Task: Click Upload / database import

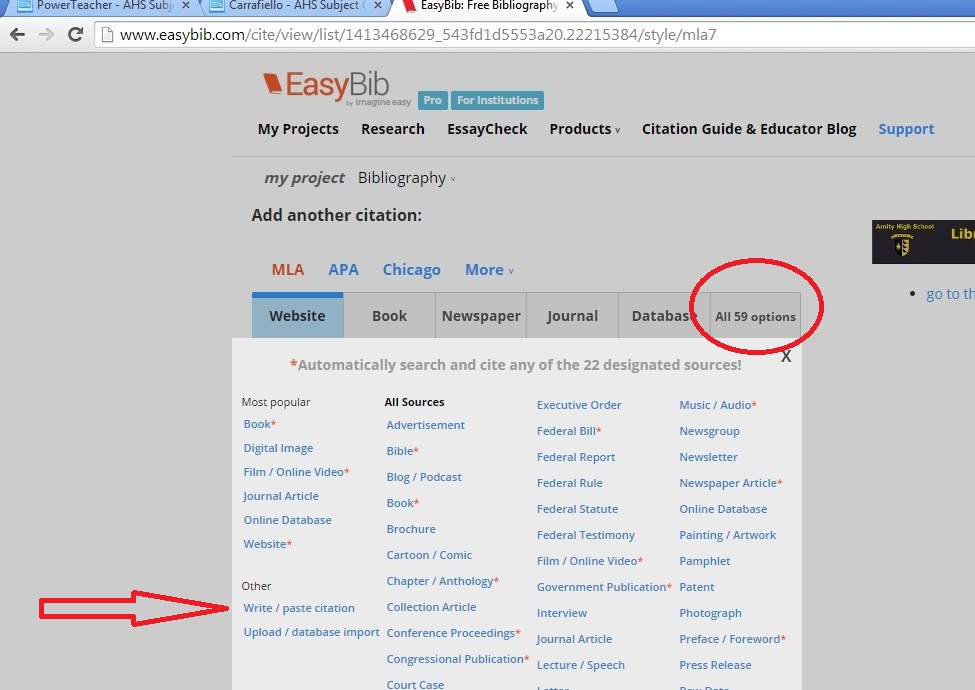Action: click(312, 632)
